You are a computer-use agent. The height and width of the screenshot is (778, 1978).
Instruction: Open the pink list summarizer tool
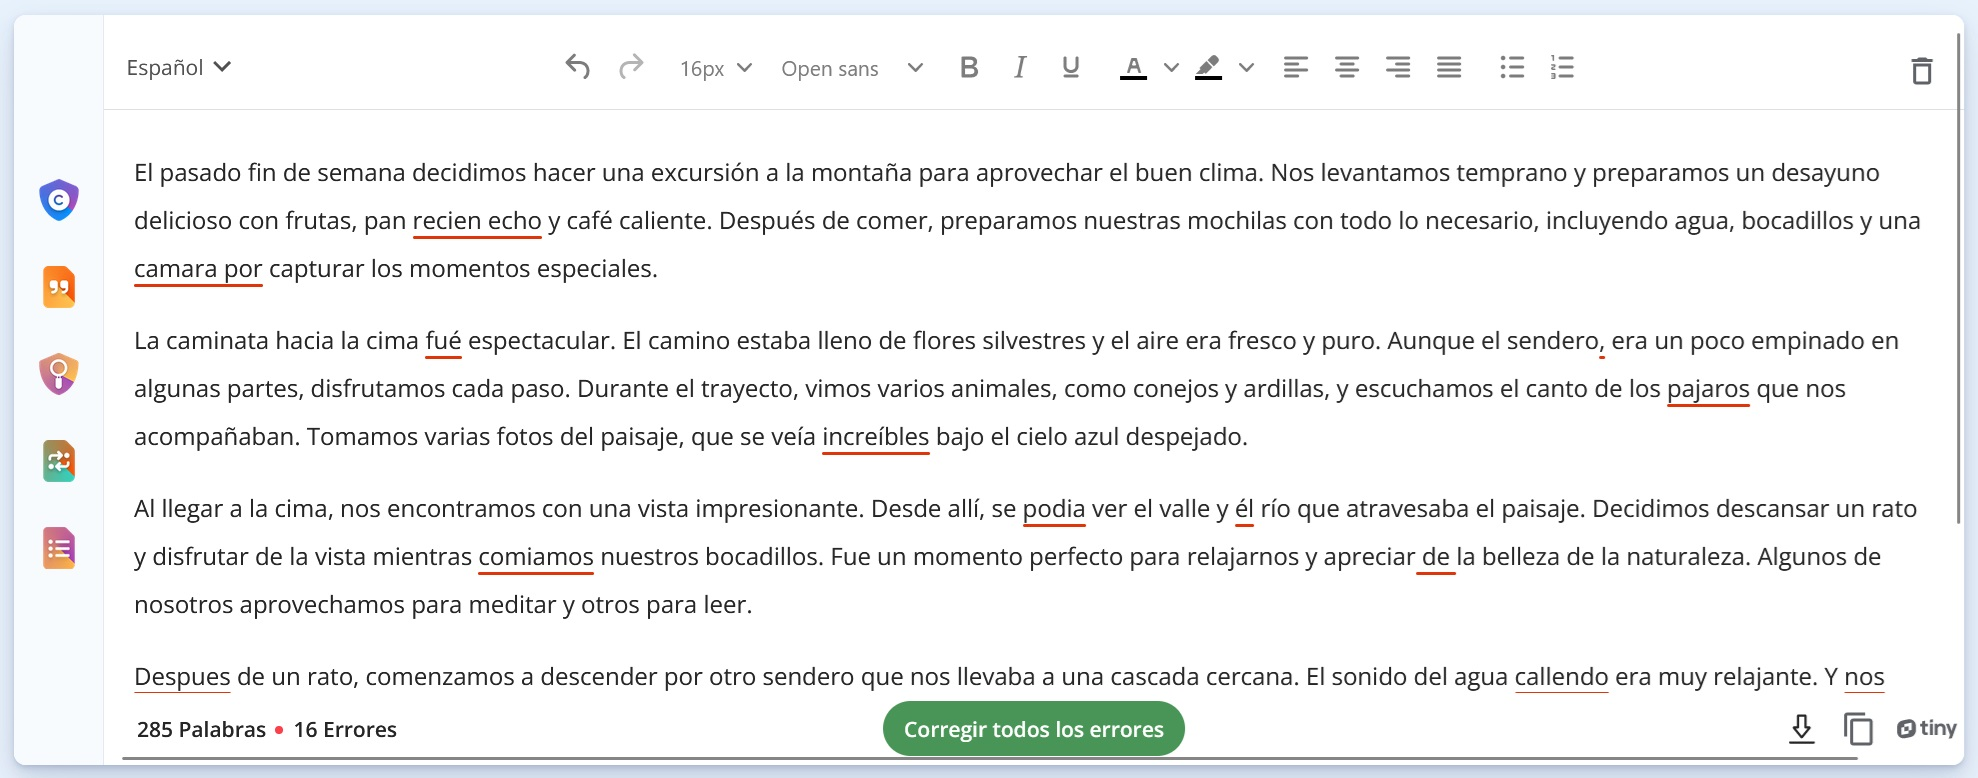[x=59, y=548]
